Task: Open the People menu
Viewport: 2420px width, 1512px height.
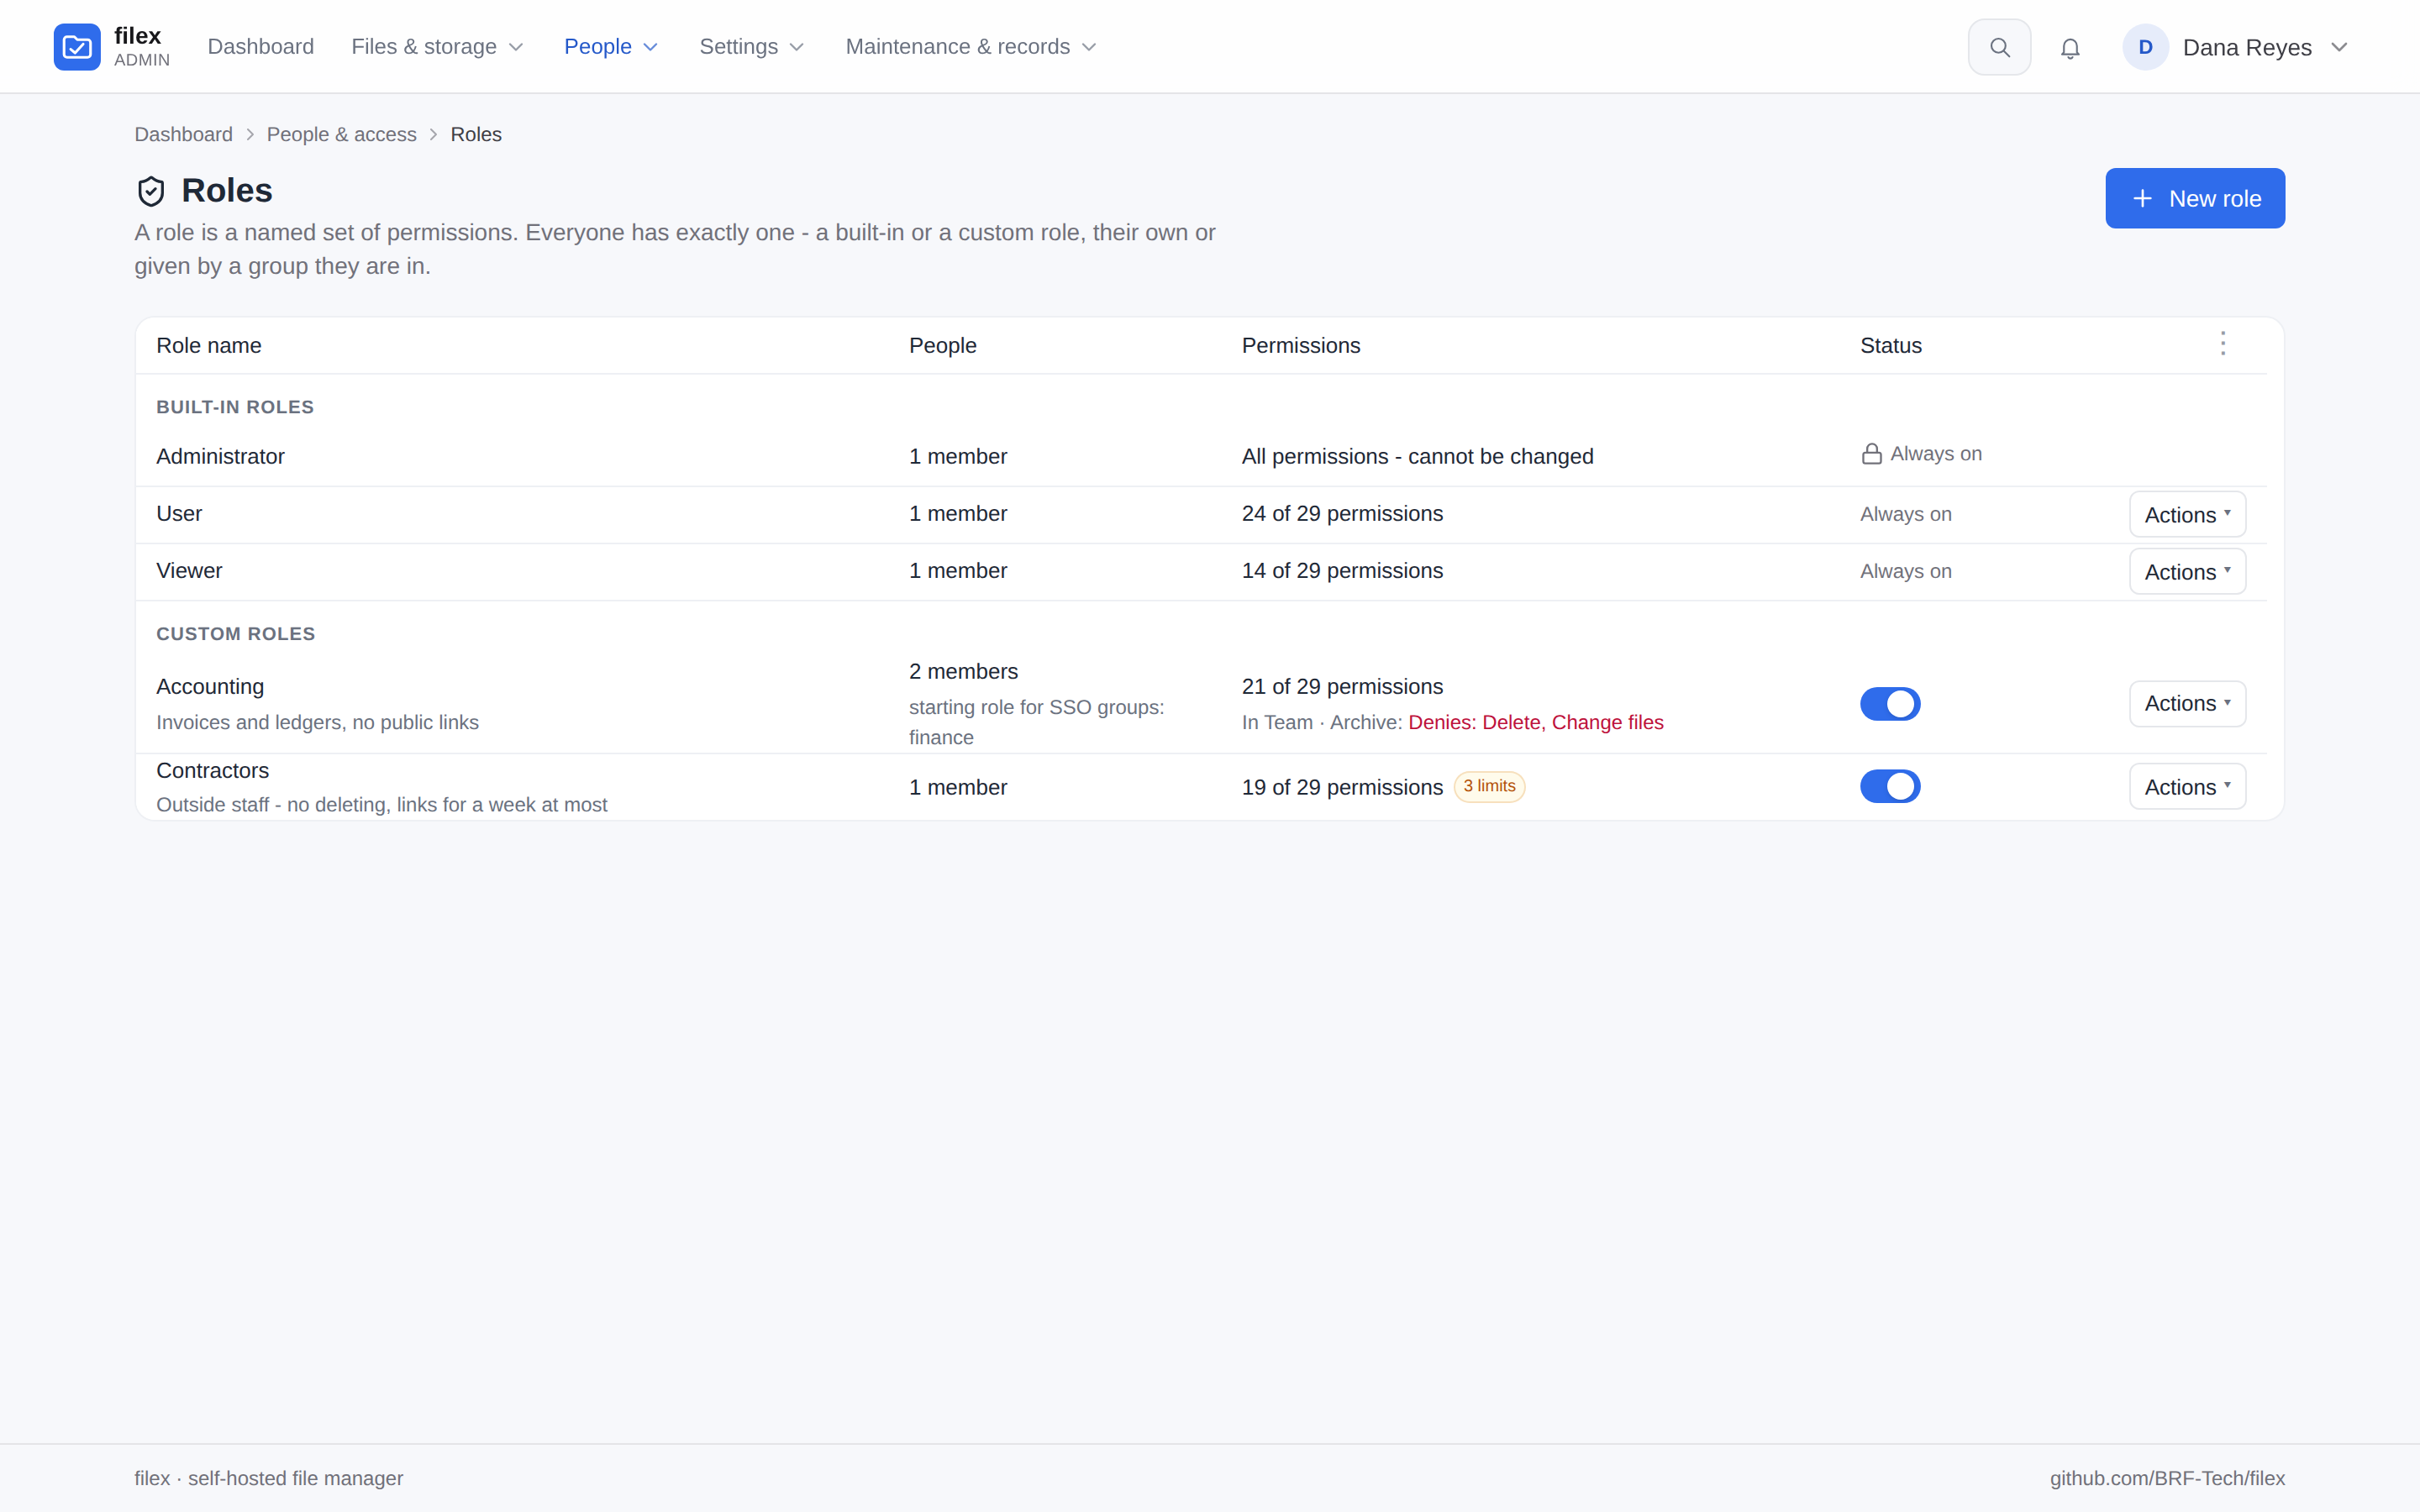Action: [x=610, y=47]
